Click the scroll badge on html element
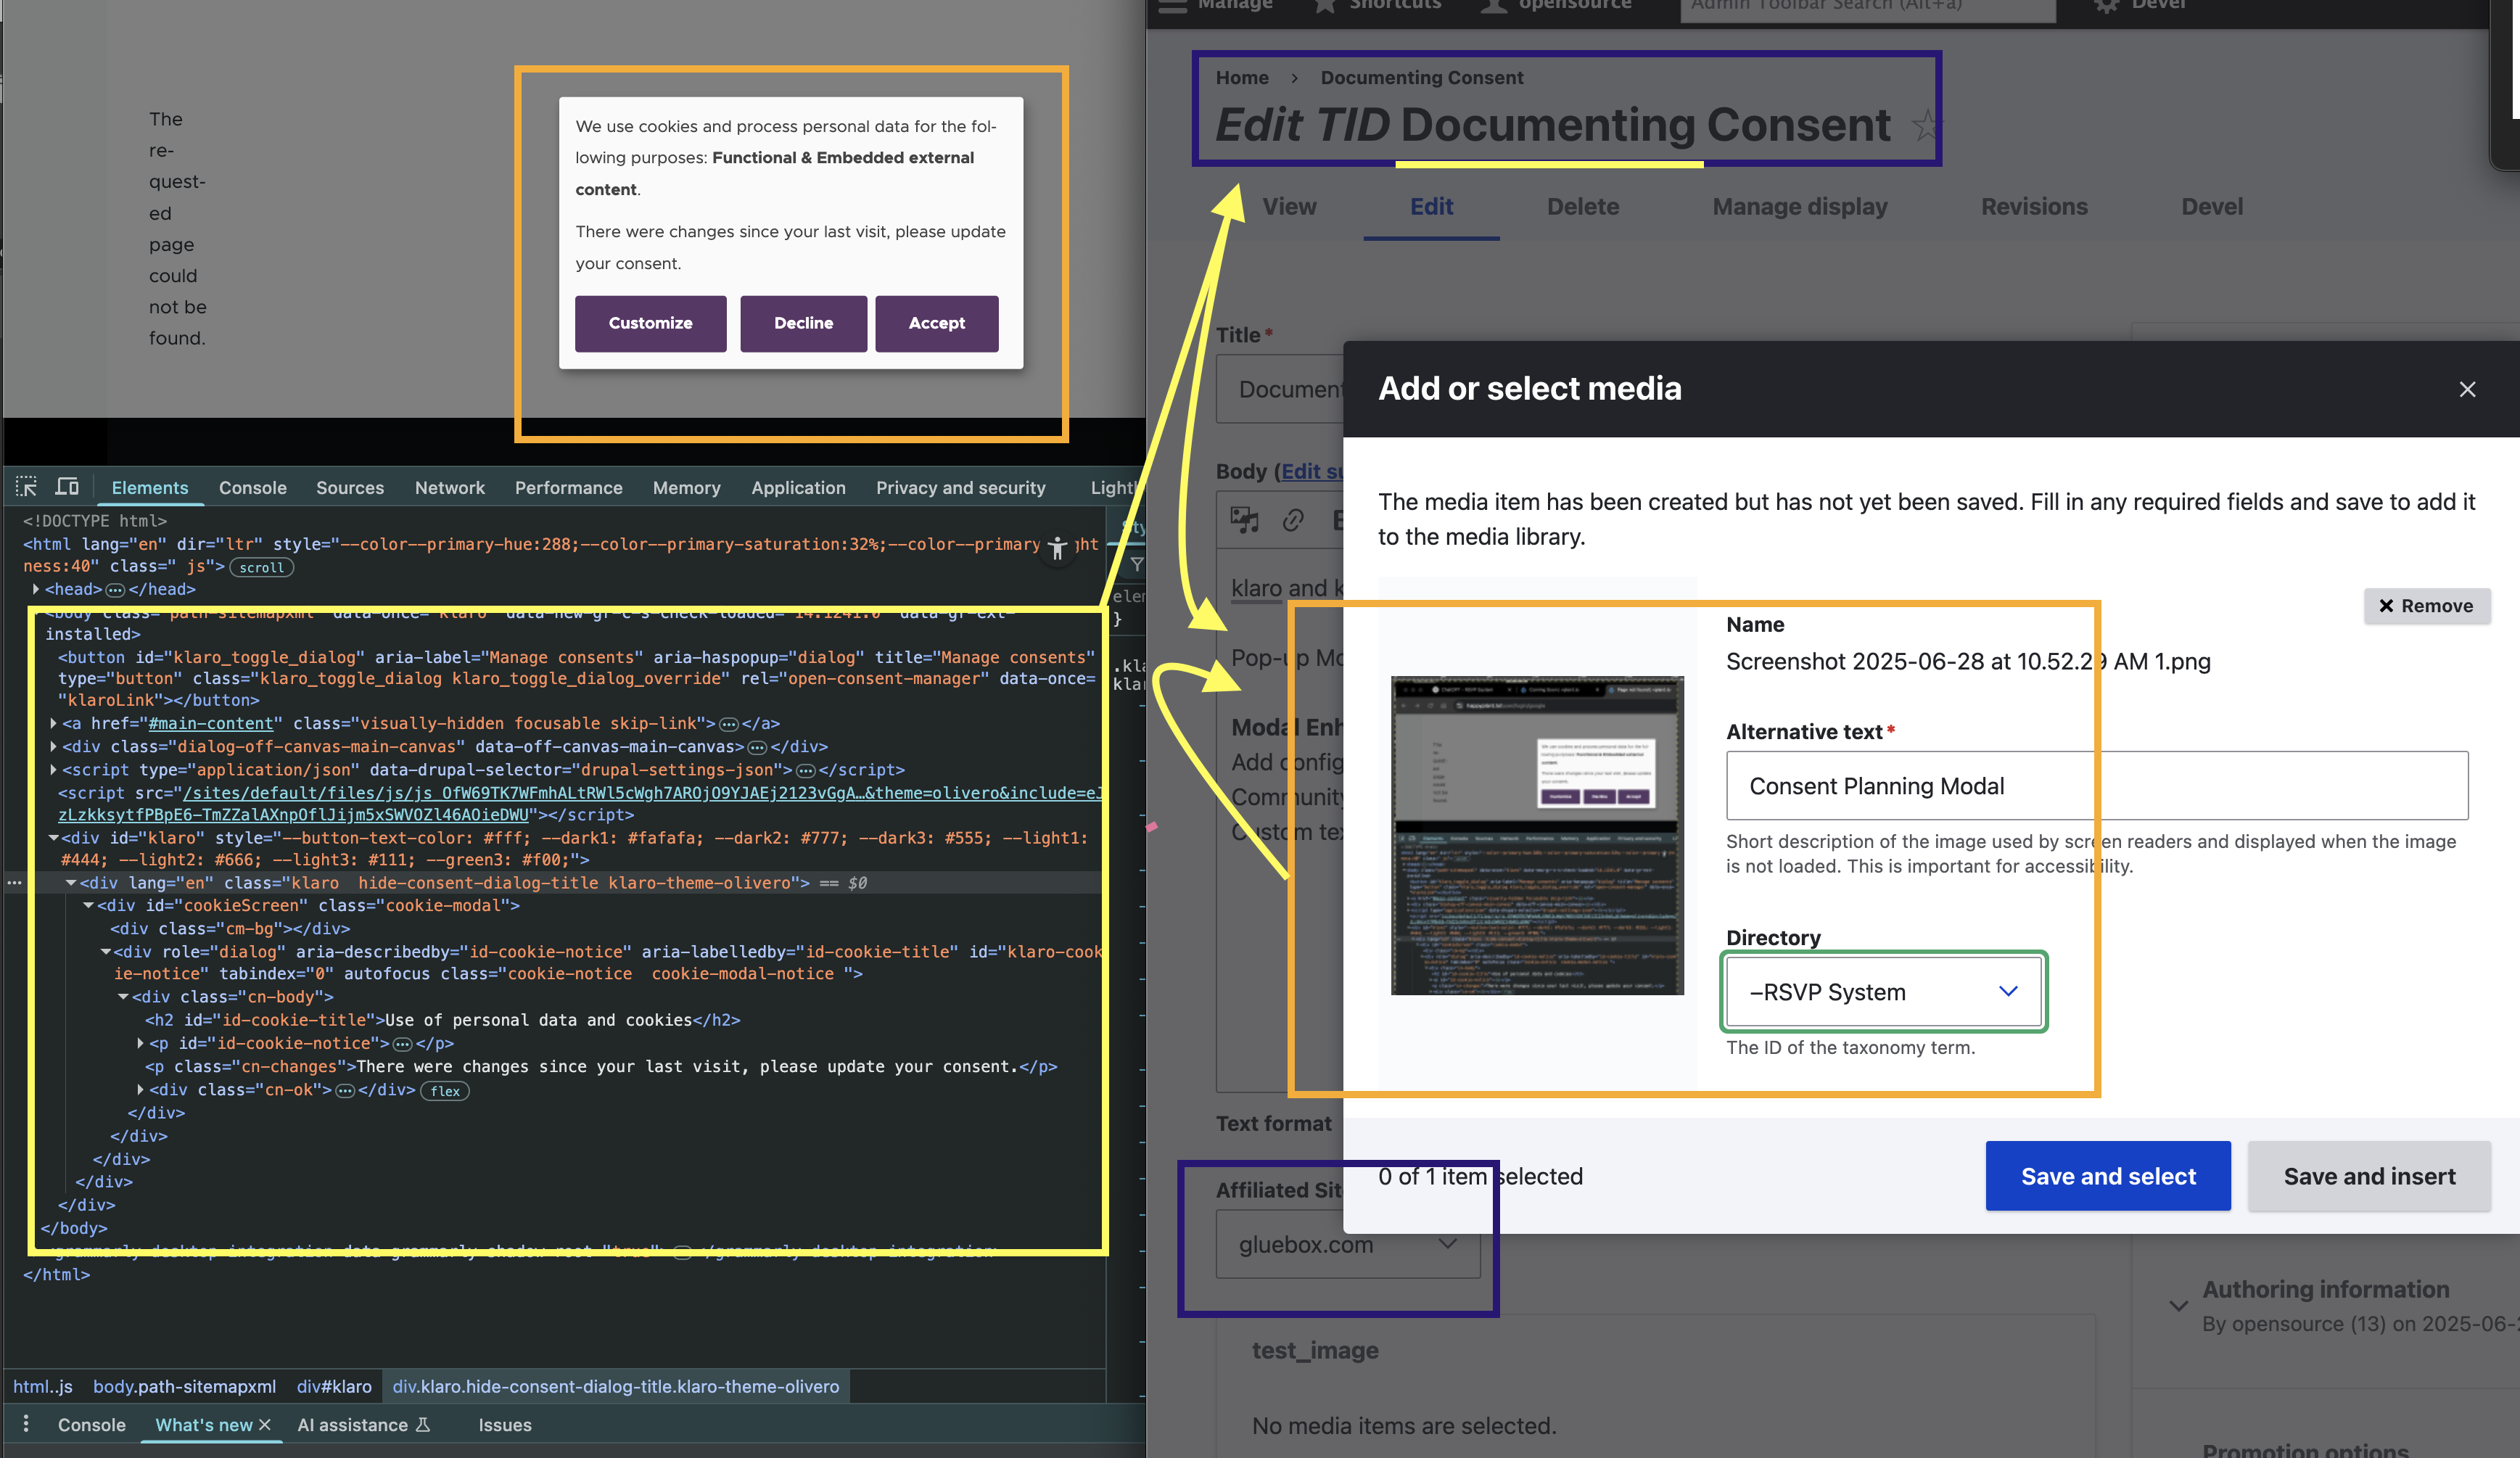This screenshot has width=2520, height=1458. tap(262, 567)
